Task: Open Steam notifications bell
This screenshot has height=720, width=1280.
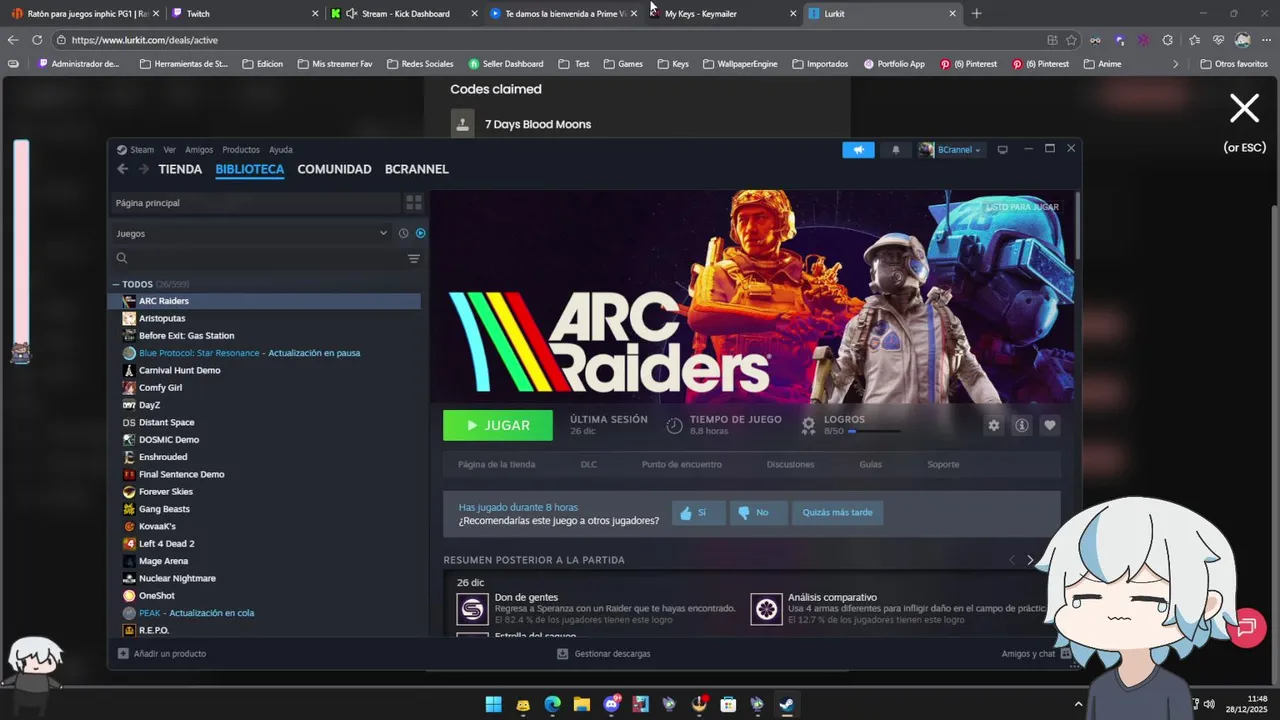Action: pyautogui.click(x=895, y=150)
